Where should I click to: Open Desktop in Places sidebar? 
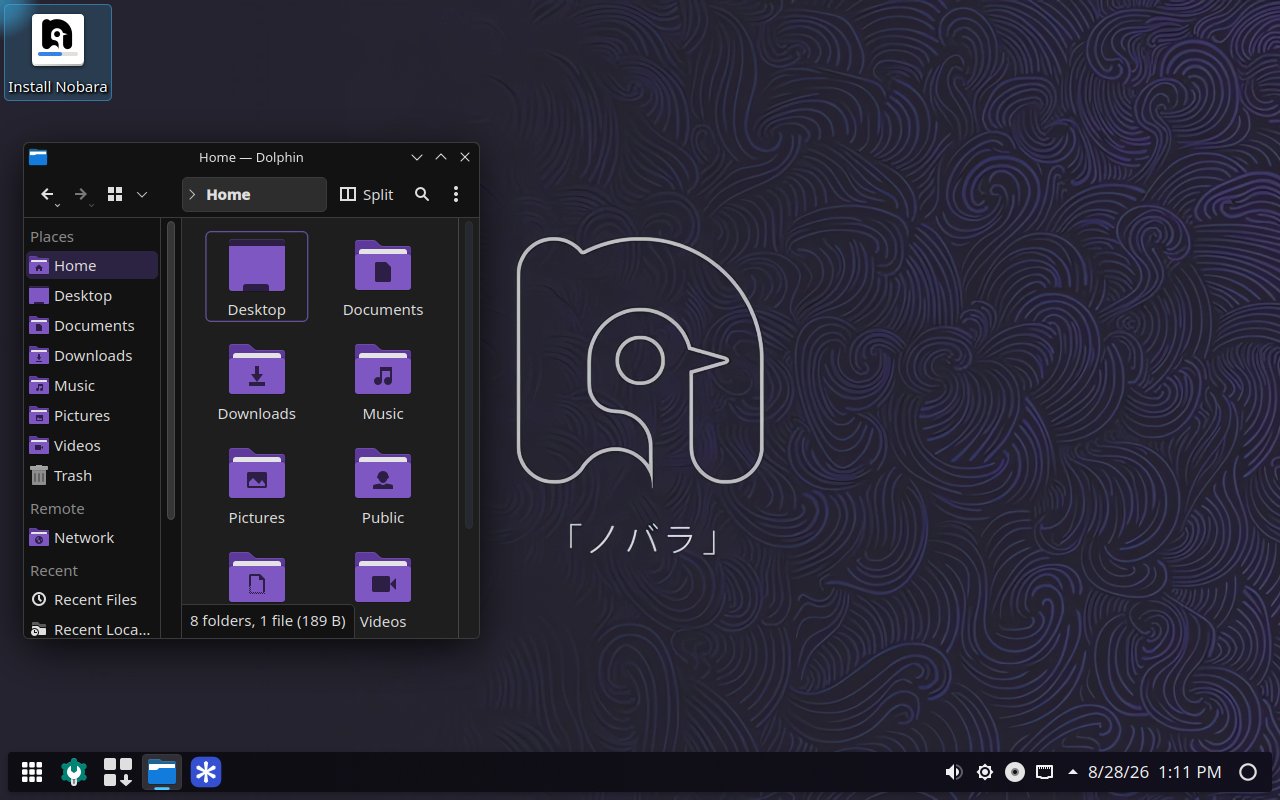[92, 295]
